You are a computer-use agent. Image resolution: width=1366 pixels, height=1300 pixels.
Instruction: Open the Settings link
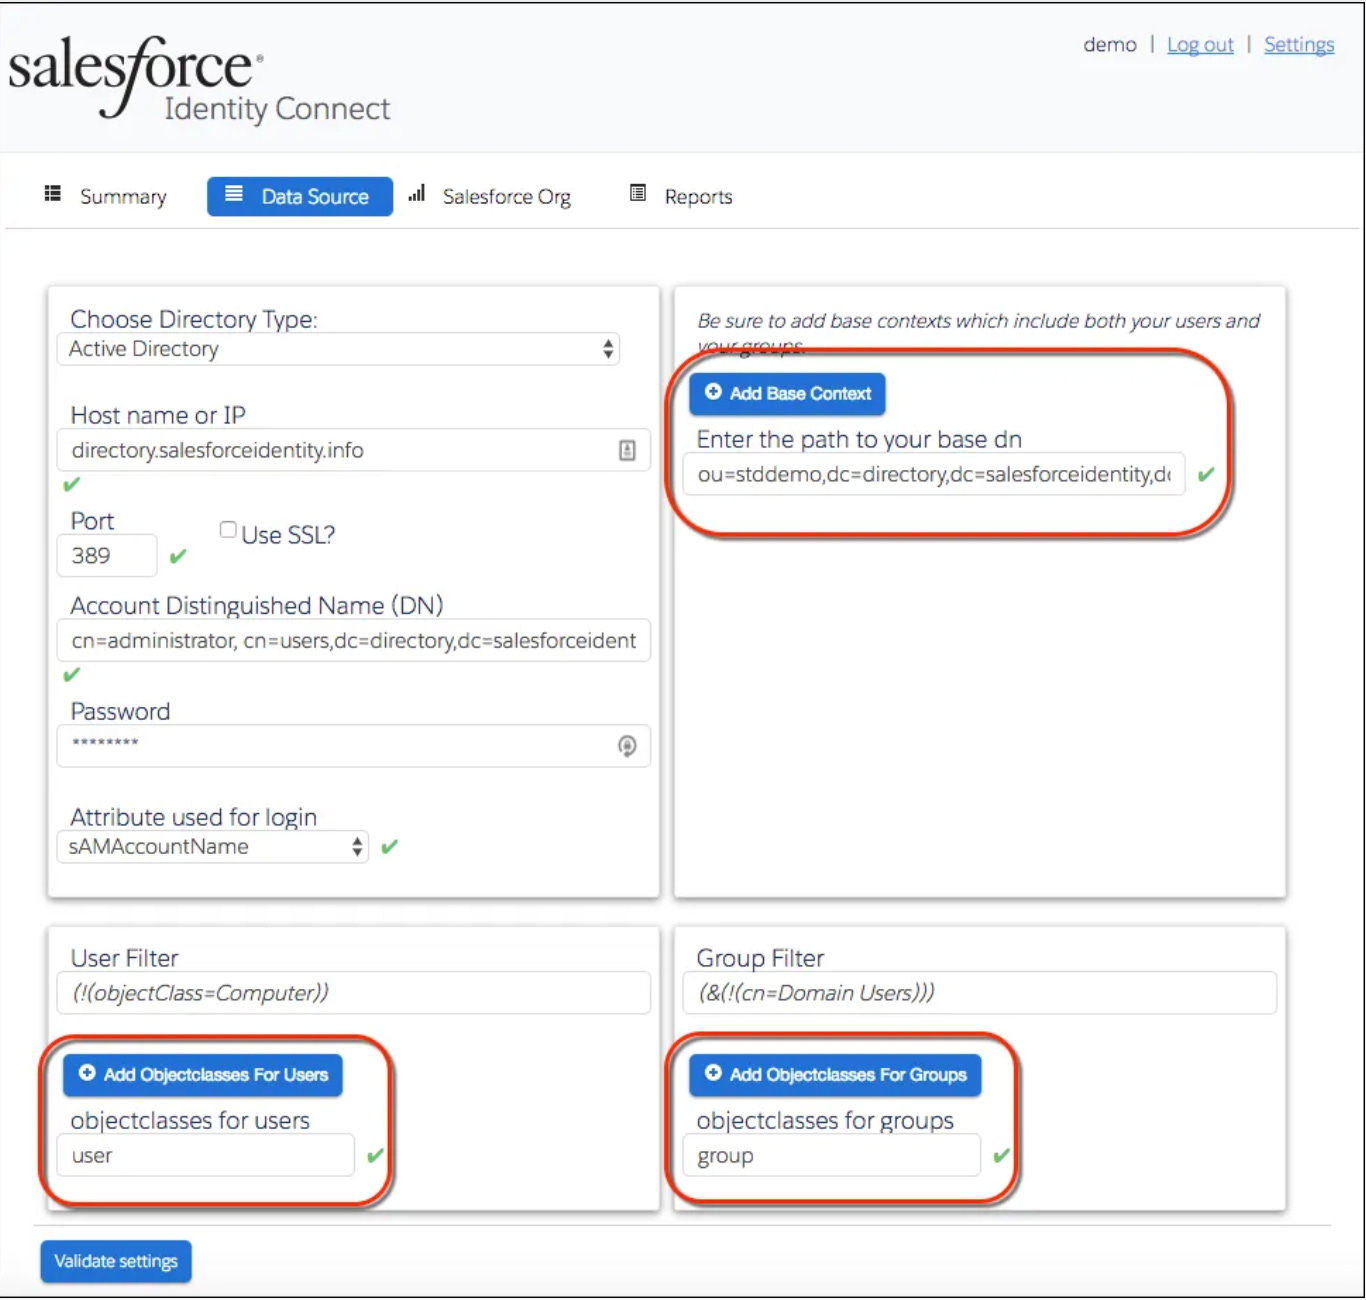(x=1299, y=45)
